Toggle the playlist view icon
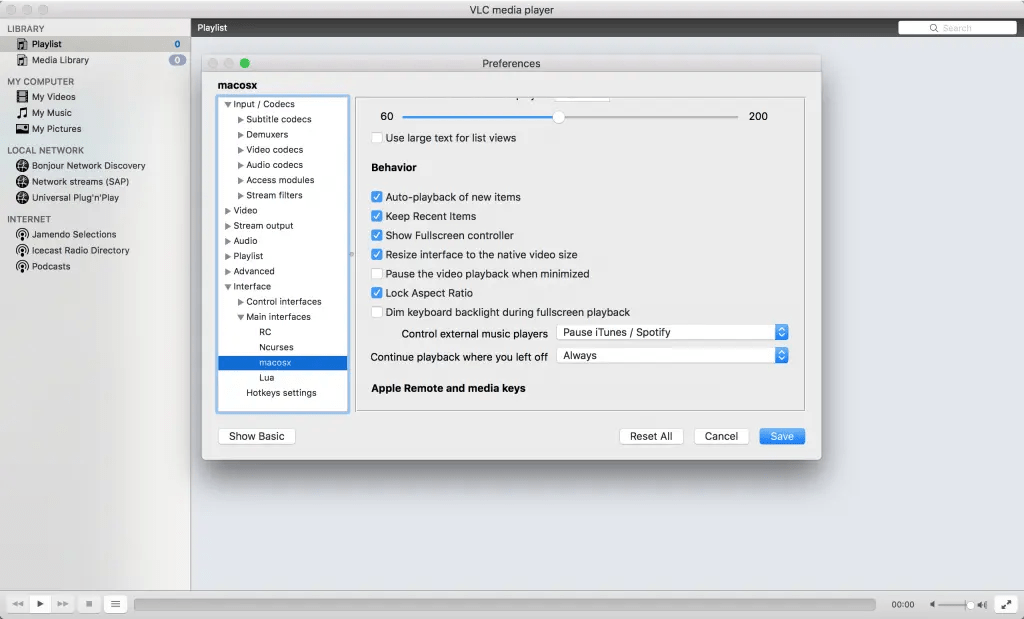 pos(115,603)
